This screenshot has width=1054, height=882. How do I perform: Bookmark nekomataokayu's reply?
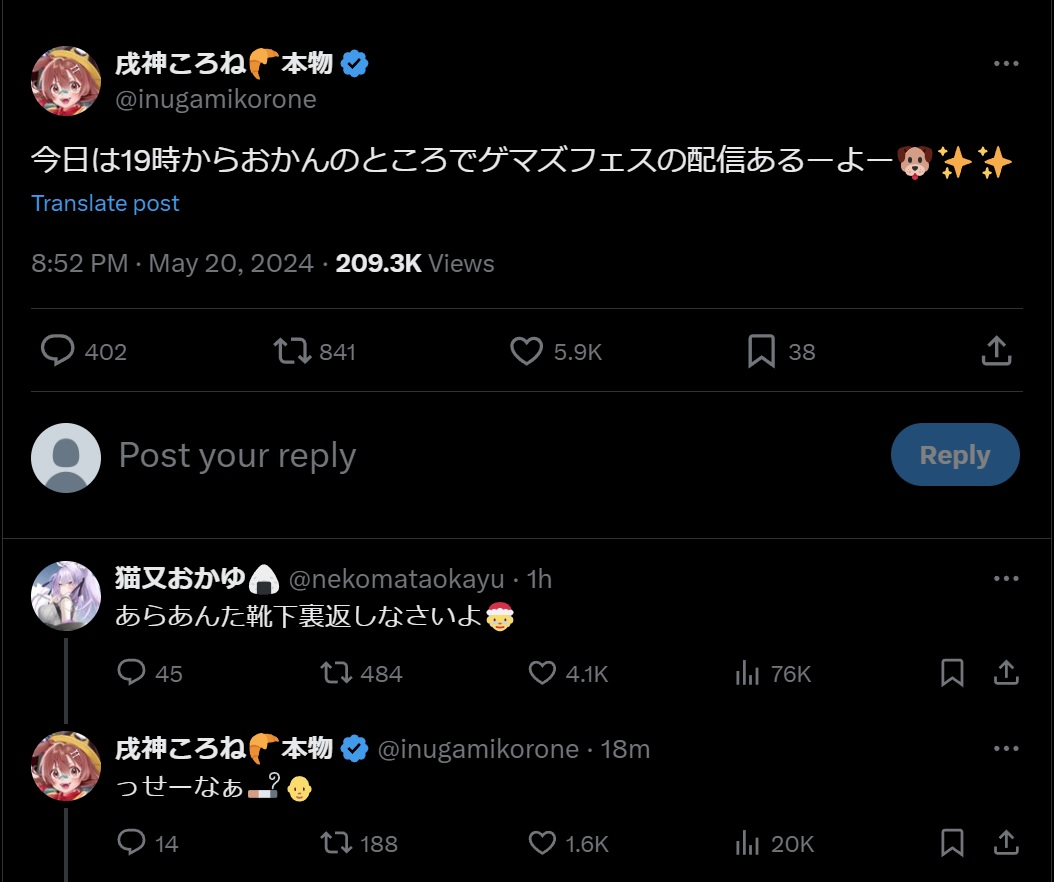pos(952,673)
